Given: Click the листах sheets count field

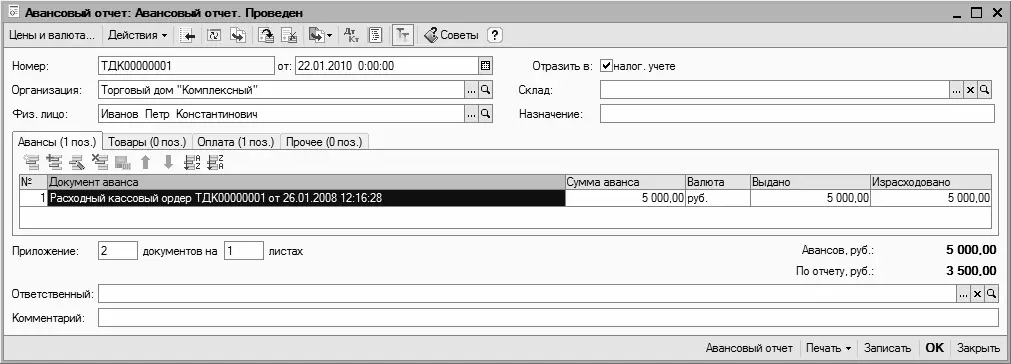Looking at the screenshot, I should click(244, 251).
